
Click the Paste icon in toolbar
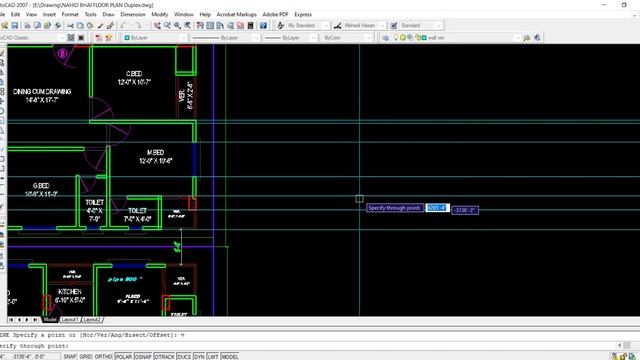90,25
